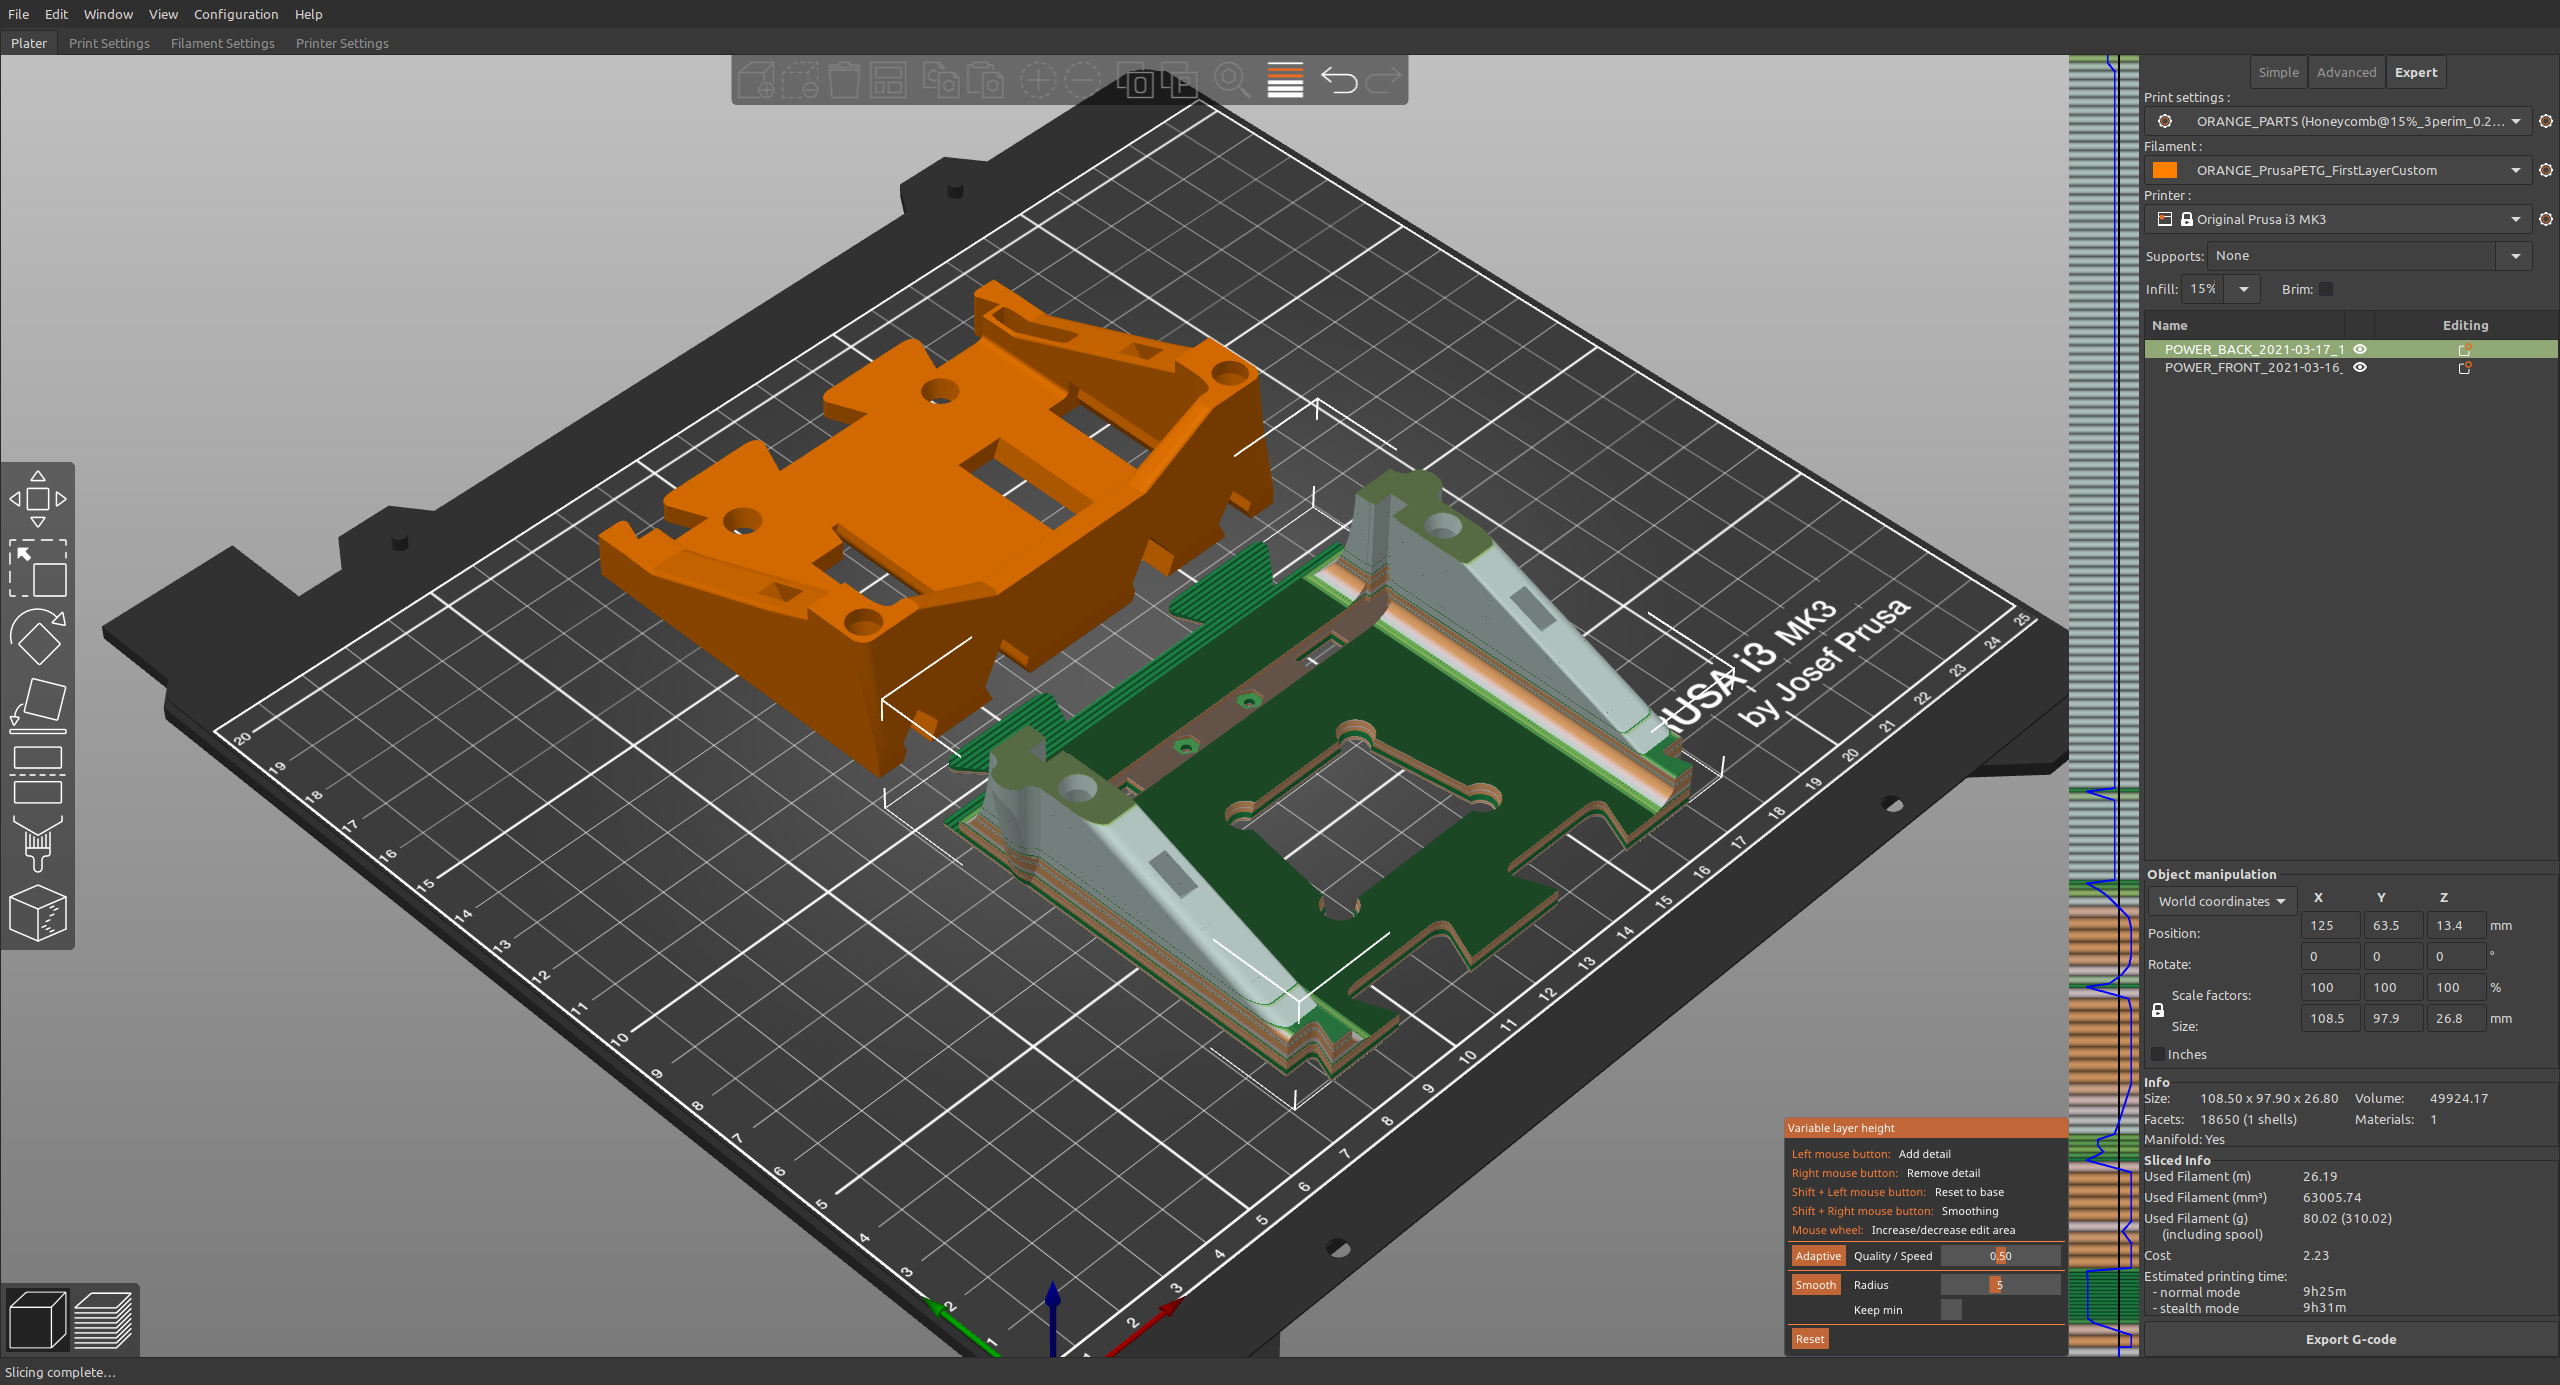This screenshot has width=2560, height=1385.
Task: Select the Seam painting cube tool
Action: (x=38, y=913)
